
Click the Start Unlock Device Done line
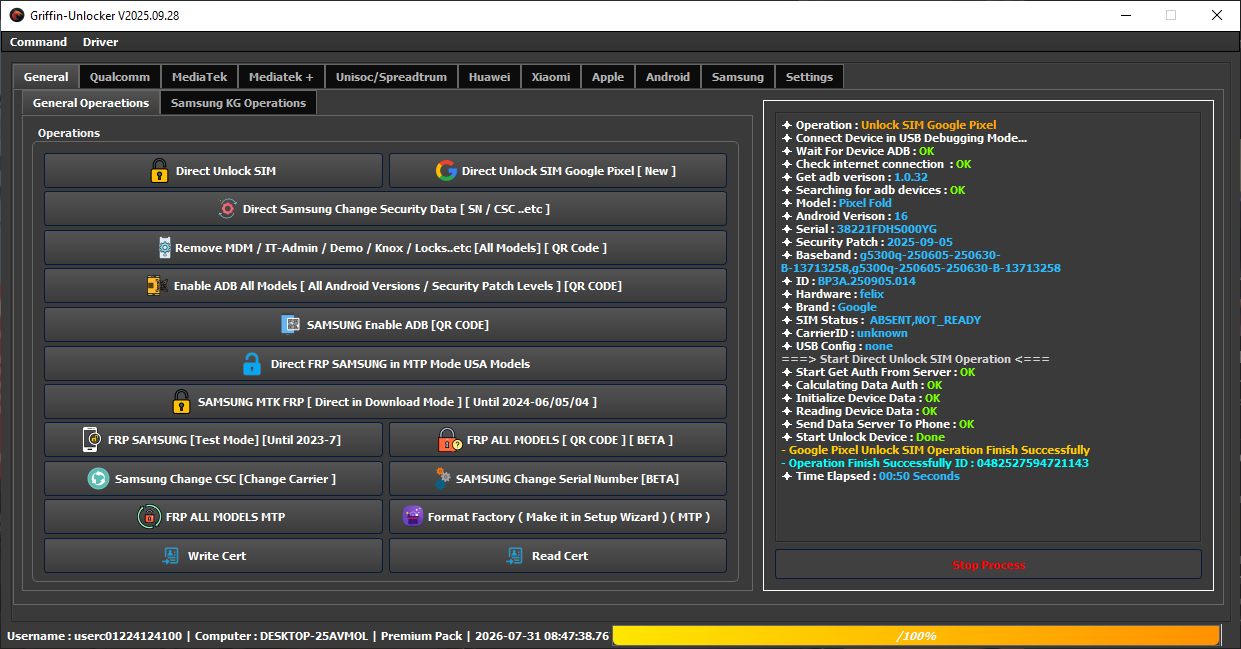click(x=863, y=437)
